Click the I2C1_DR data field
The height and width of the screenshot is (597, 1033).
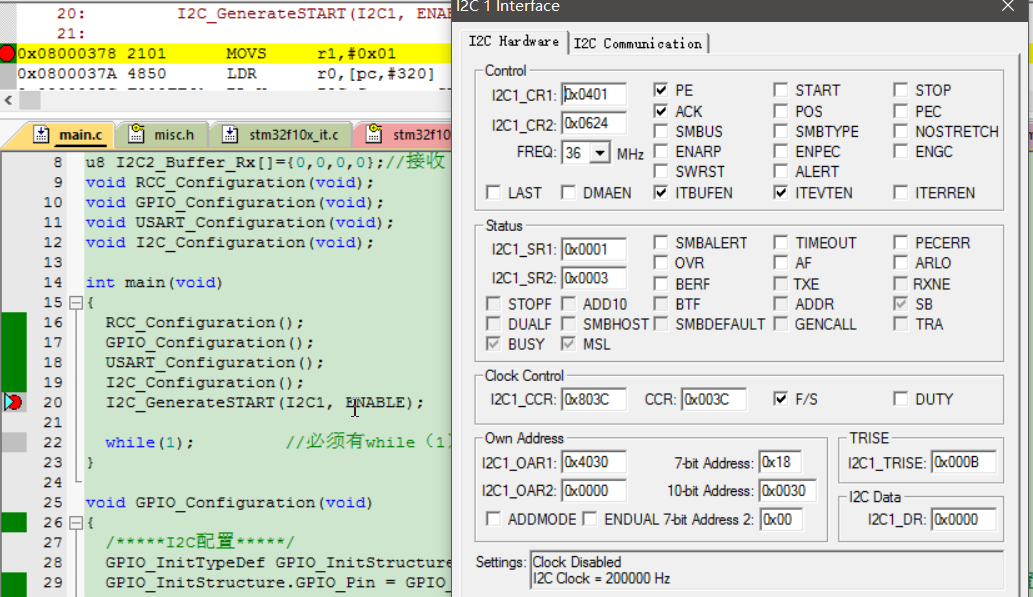(x=964, y=519)
